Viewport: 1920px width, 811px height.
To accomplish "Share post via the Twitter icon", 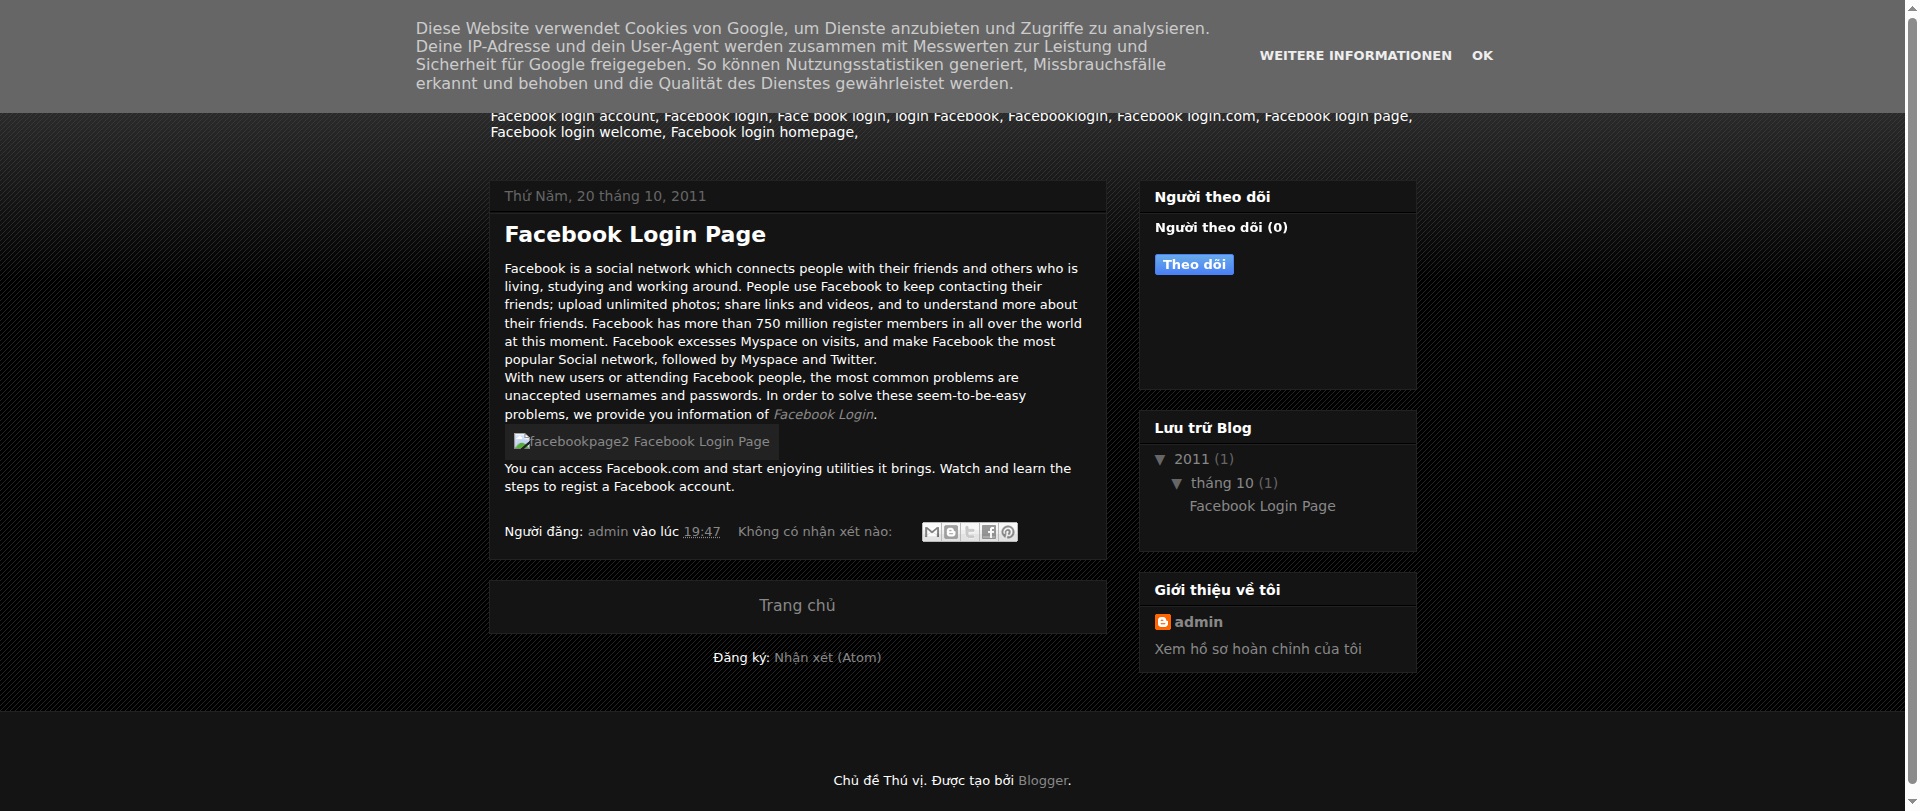I will pos(970,532).
